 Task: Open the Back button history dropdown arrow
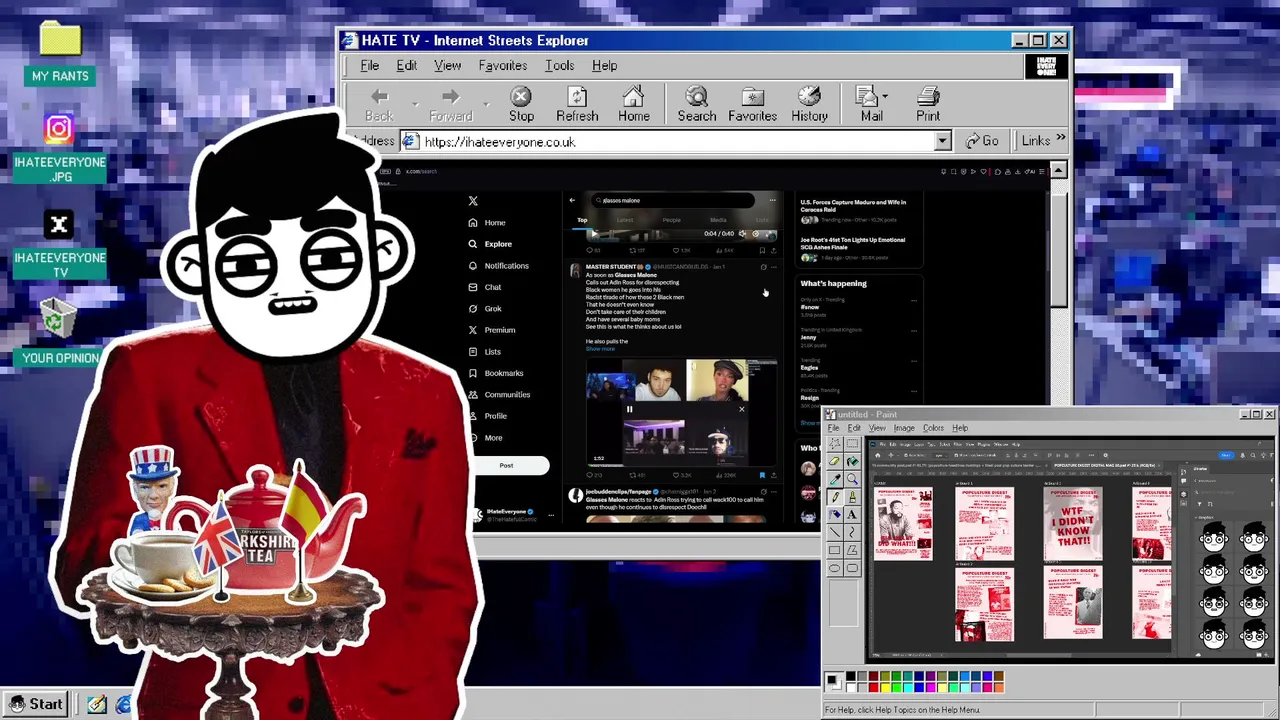[x=414, y=104]
